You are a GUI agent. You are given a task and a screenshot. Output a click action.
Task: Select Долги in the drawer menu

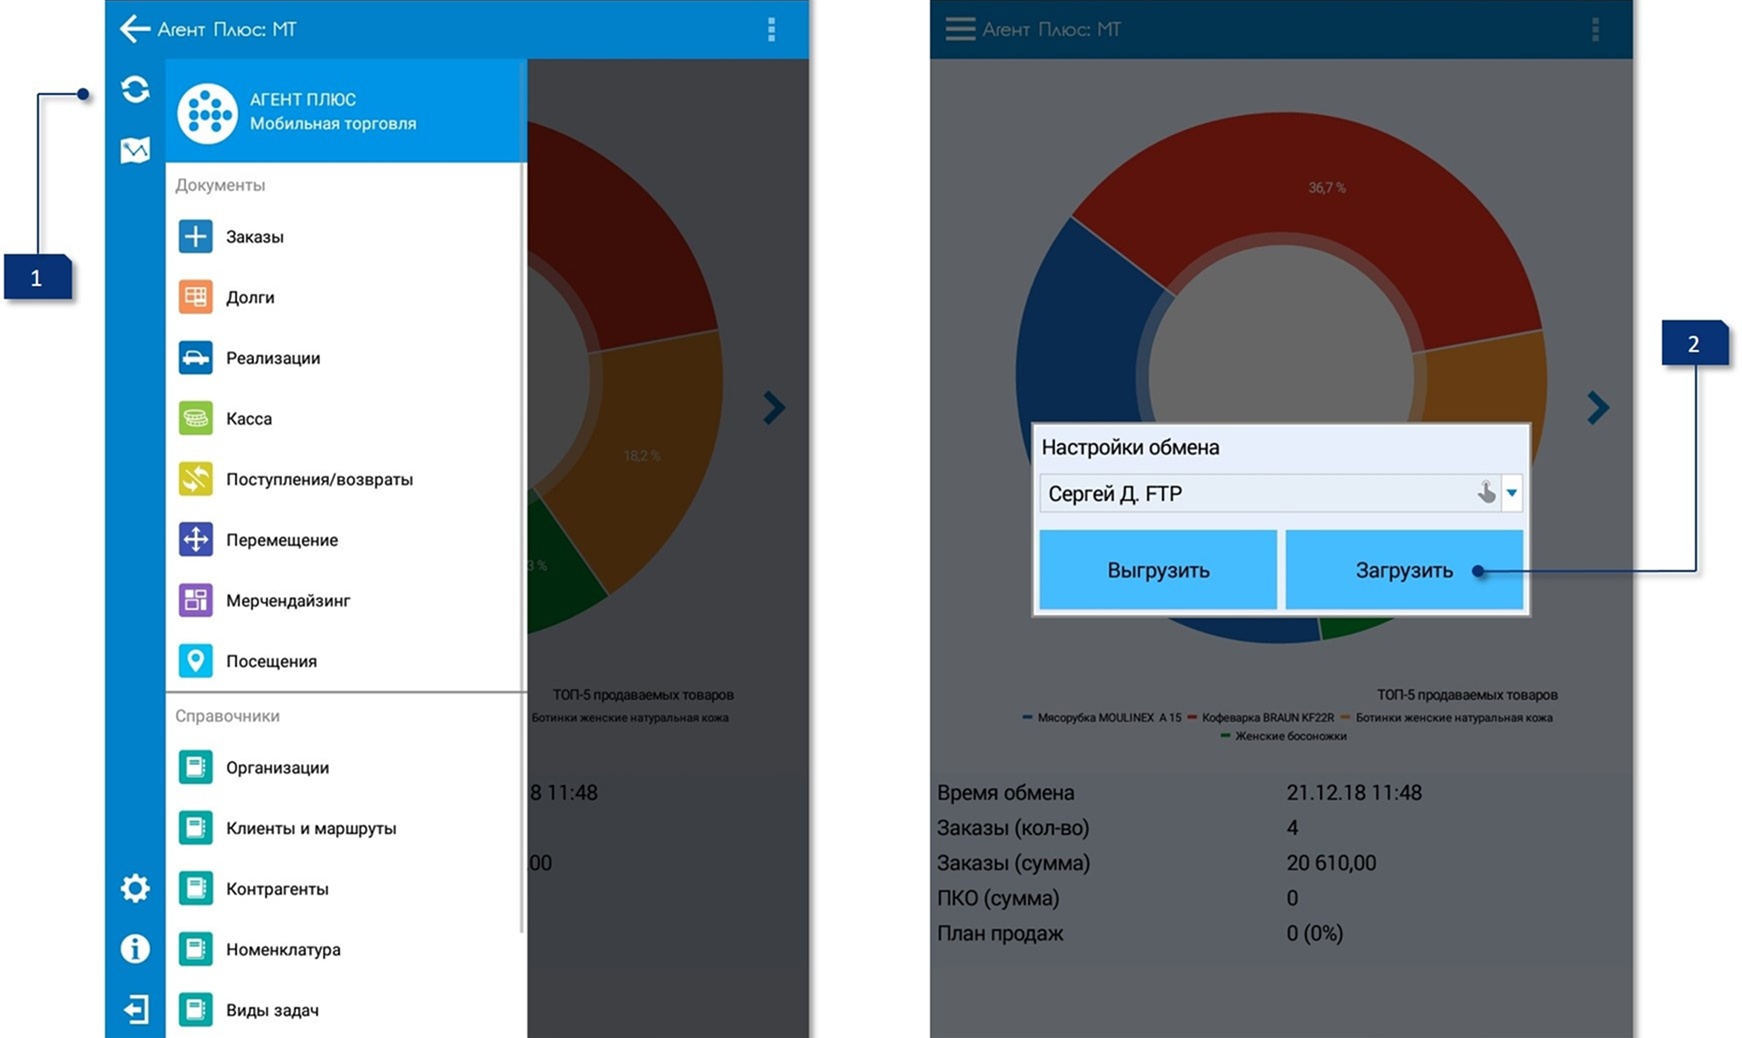(x=250, y=298)
